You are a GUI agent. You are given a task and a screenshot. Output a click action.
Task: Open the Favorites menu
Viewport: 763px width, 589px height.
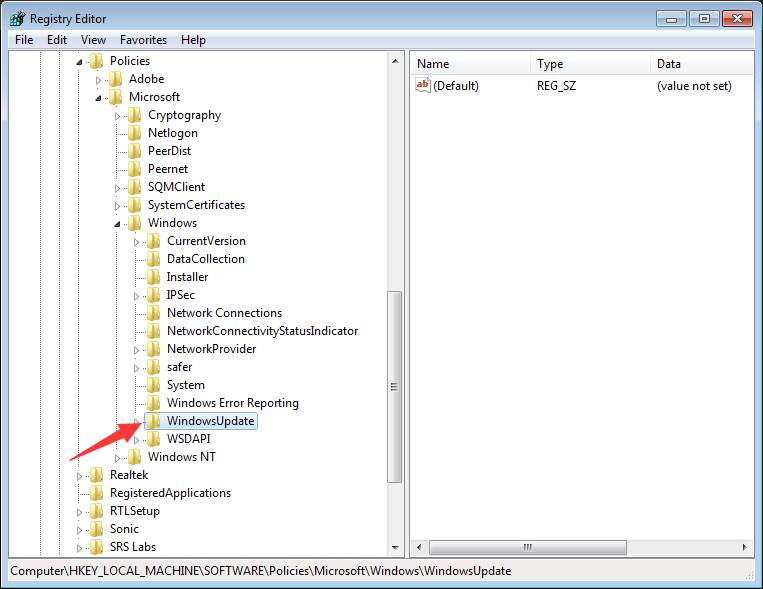(x=143, y=40)
